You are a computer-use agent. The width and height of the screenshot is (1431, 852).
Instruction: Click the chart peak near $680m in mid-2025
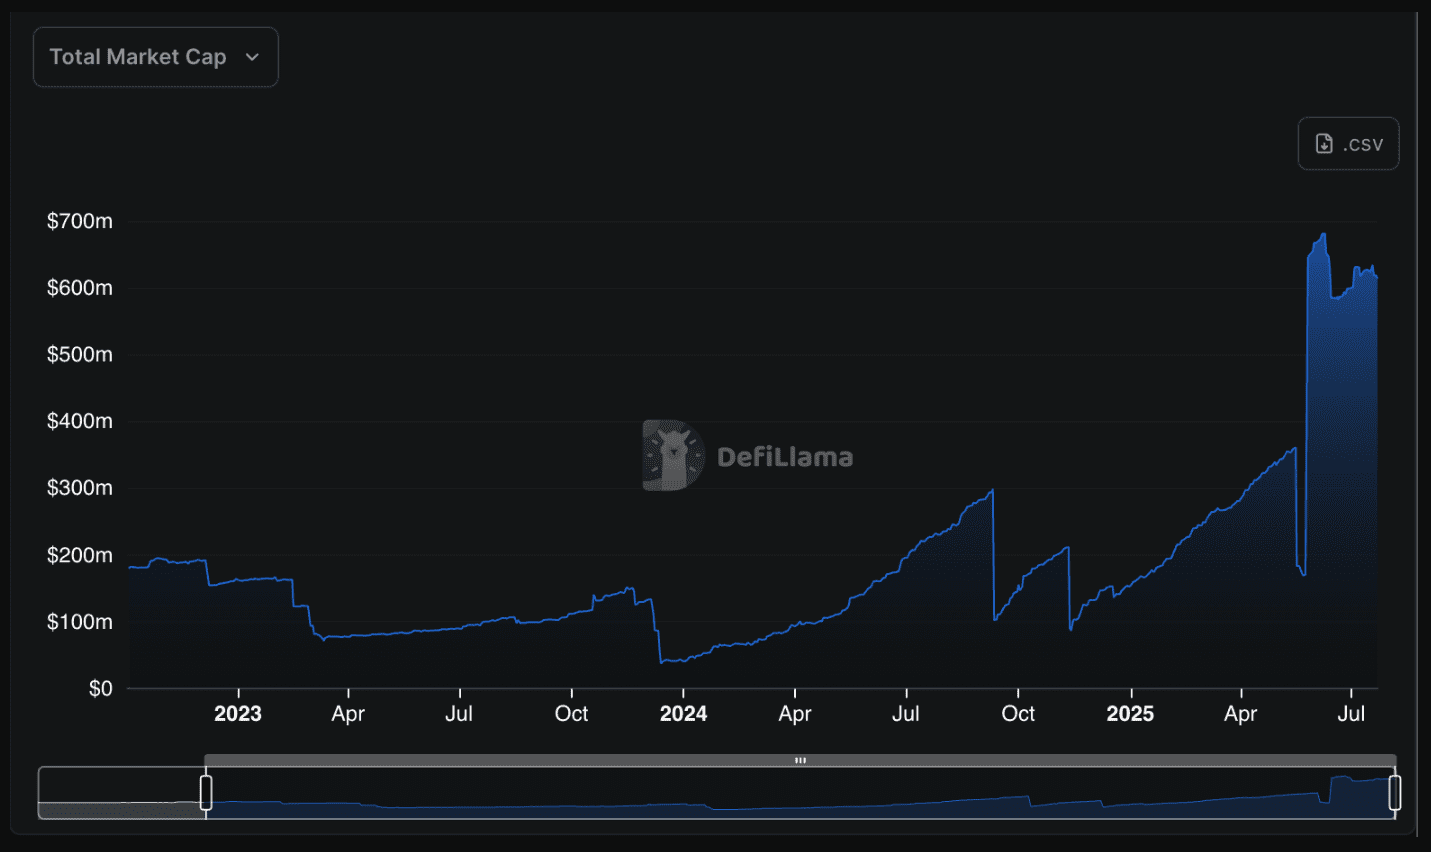pos(1324,235)
